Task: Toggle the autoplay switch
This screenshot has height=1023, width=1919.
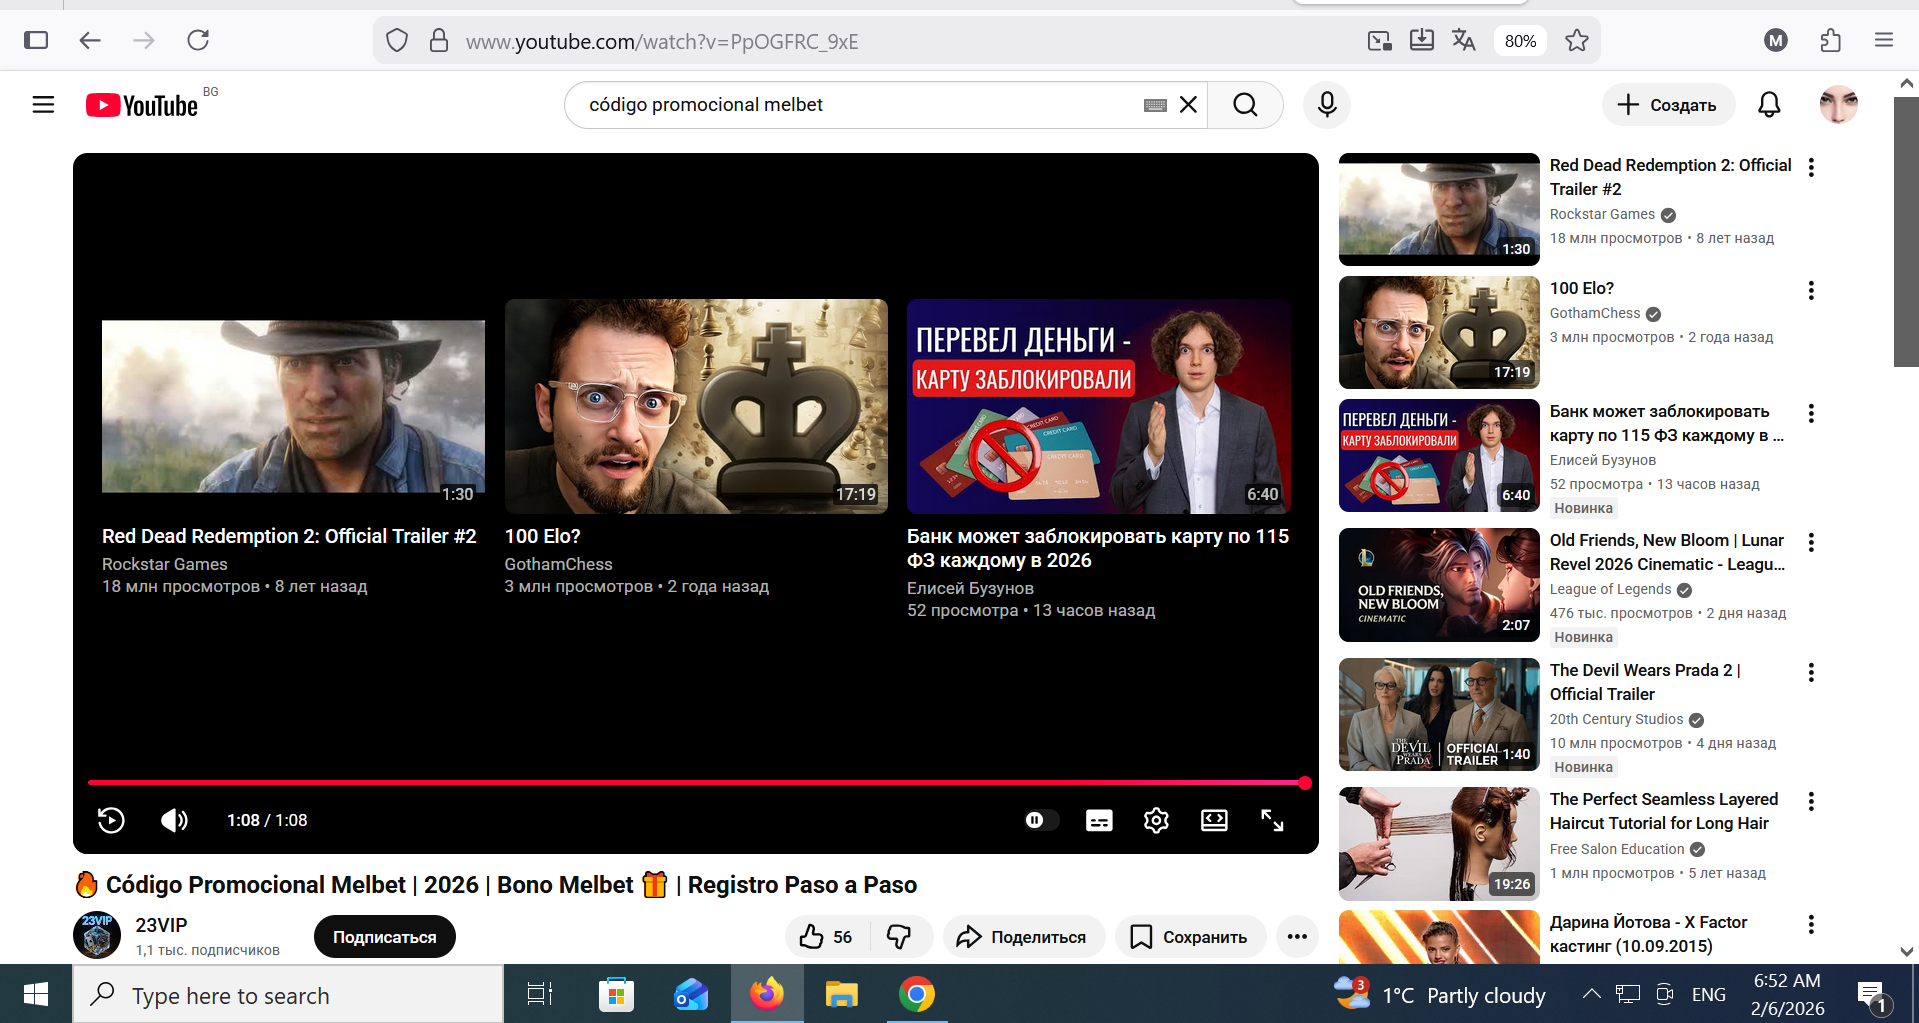Action: 1039,820
